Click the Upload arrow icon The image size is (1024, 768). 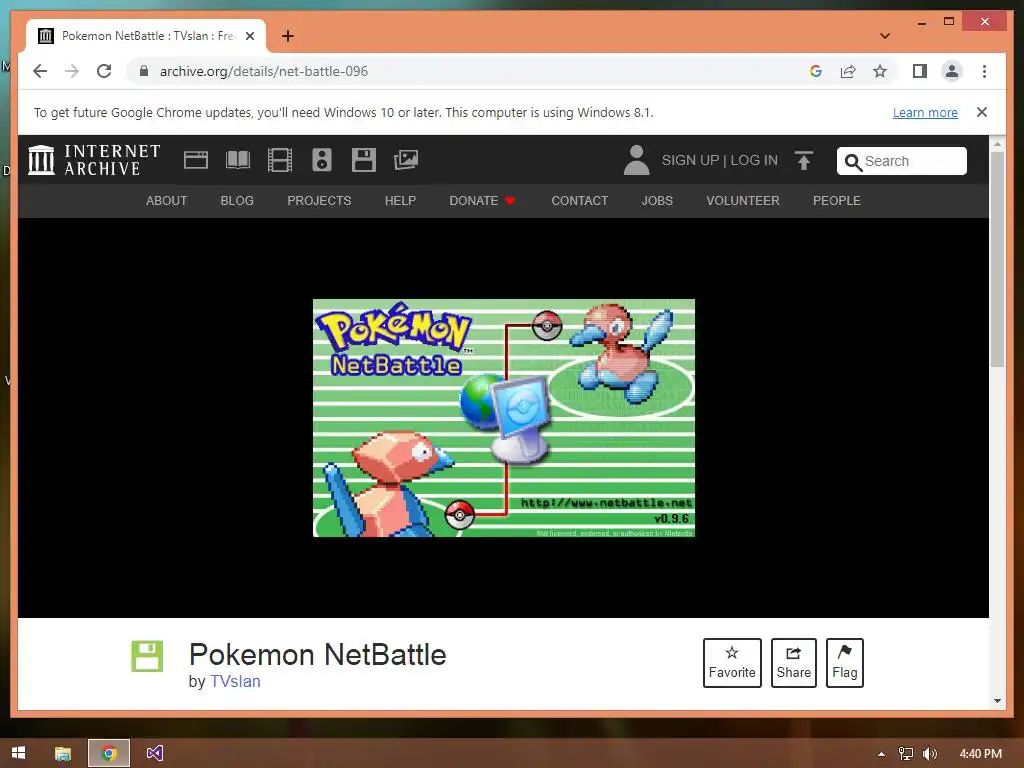pyautogui.click(x=804, y=160)
